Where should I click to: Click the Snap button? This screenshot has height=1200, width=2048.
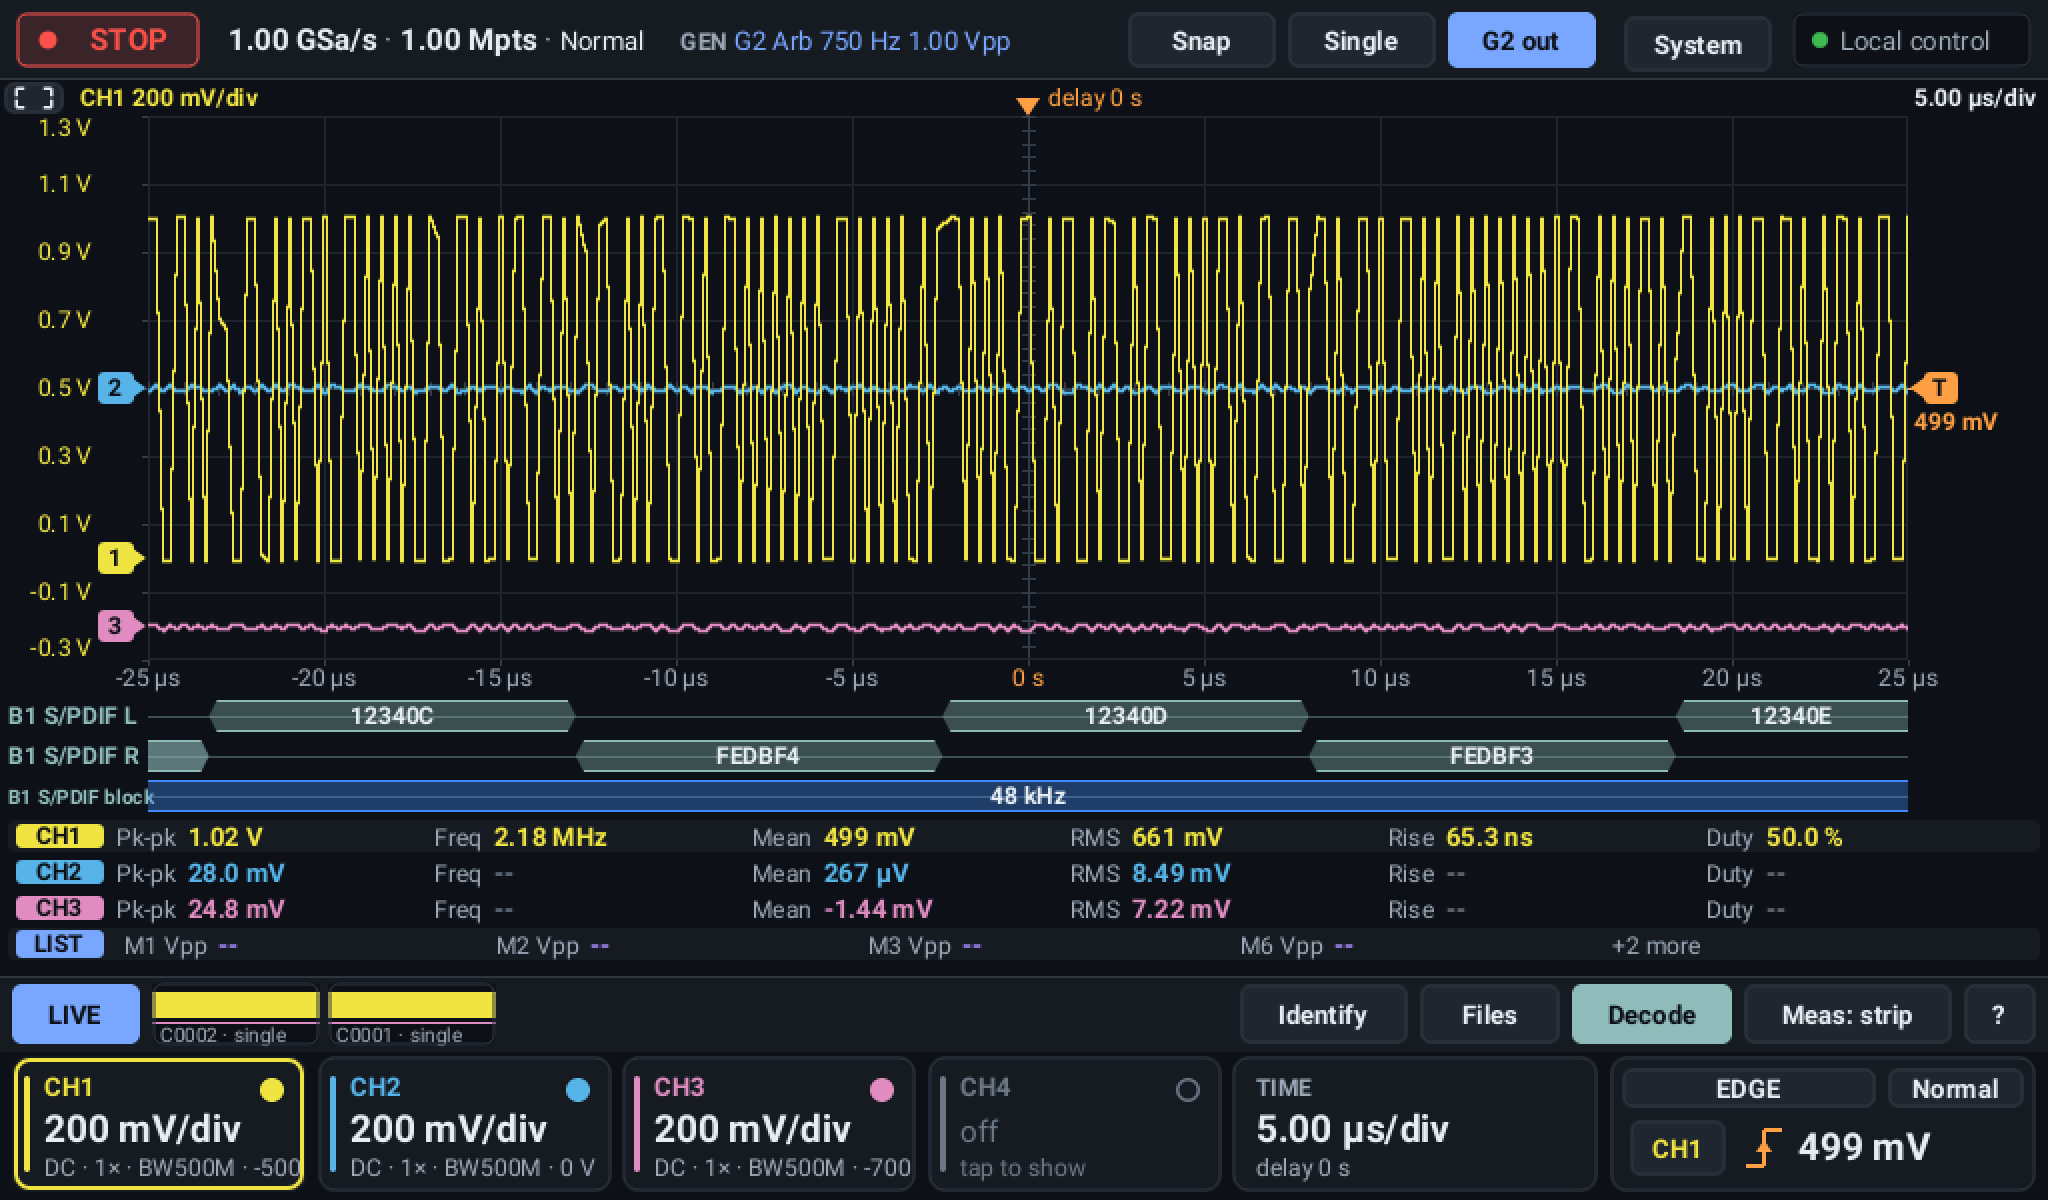point(1201,41)
